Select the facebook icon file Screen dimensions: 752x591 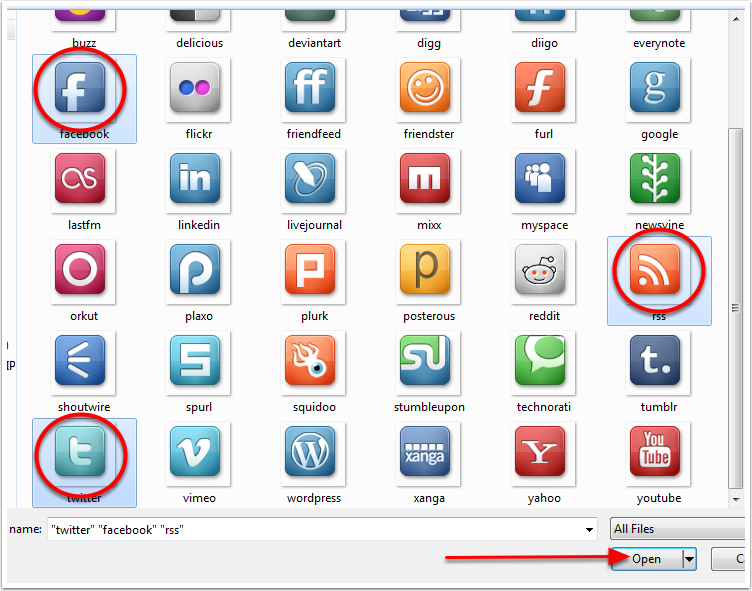pyautogui.click(x=80, y=87)
